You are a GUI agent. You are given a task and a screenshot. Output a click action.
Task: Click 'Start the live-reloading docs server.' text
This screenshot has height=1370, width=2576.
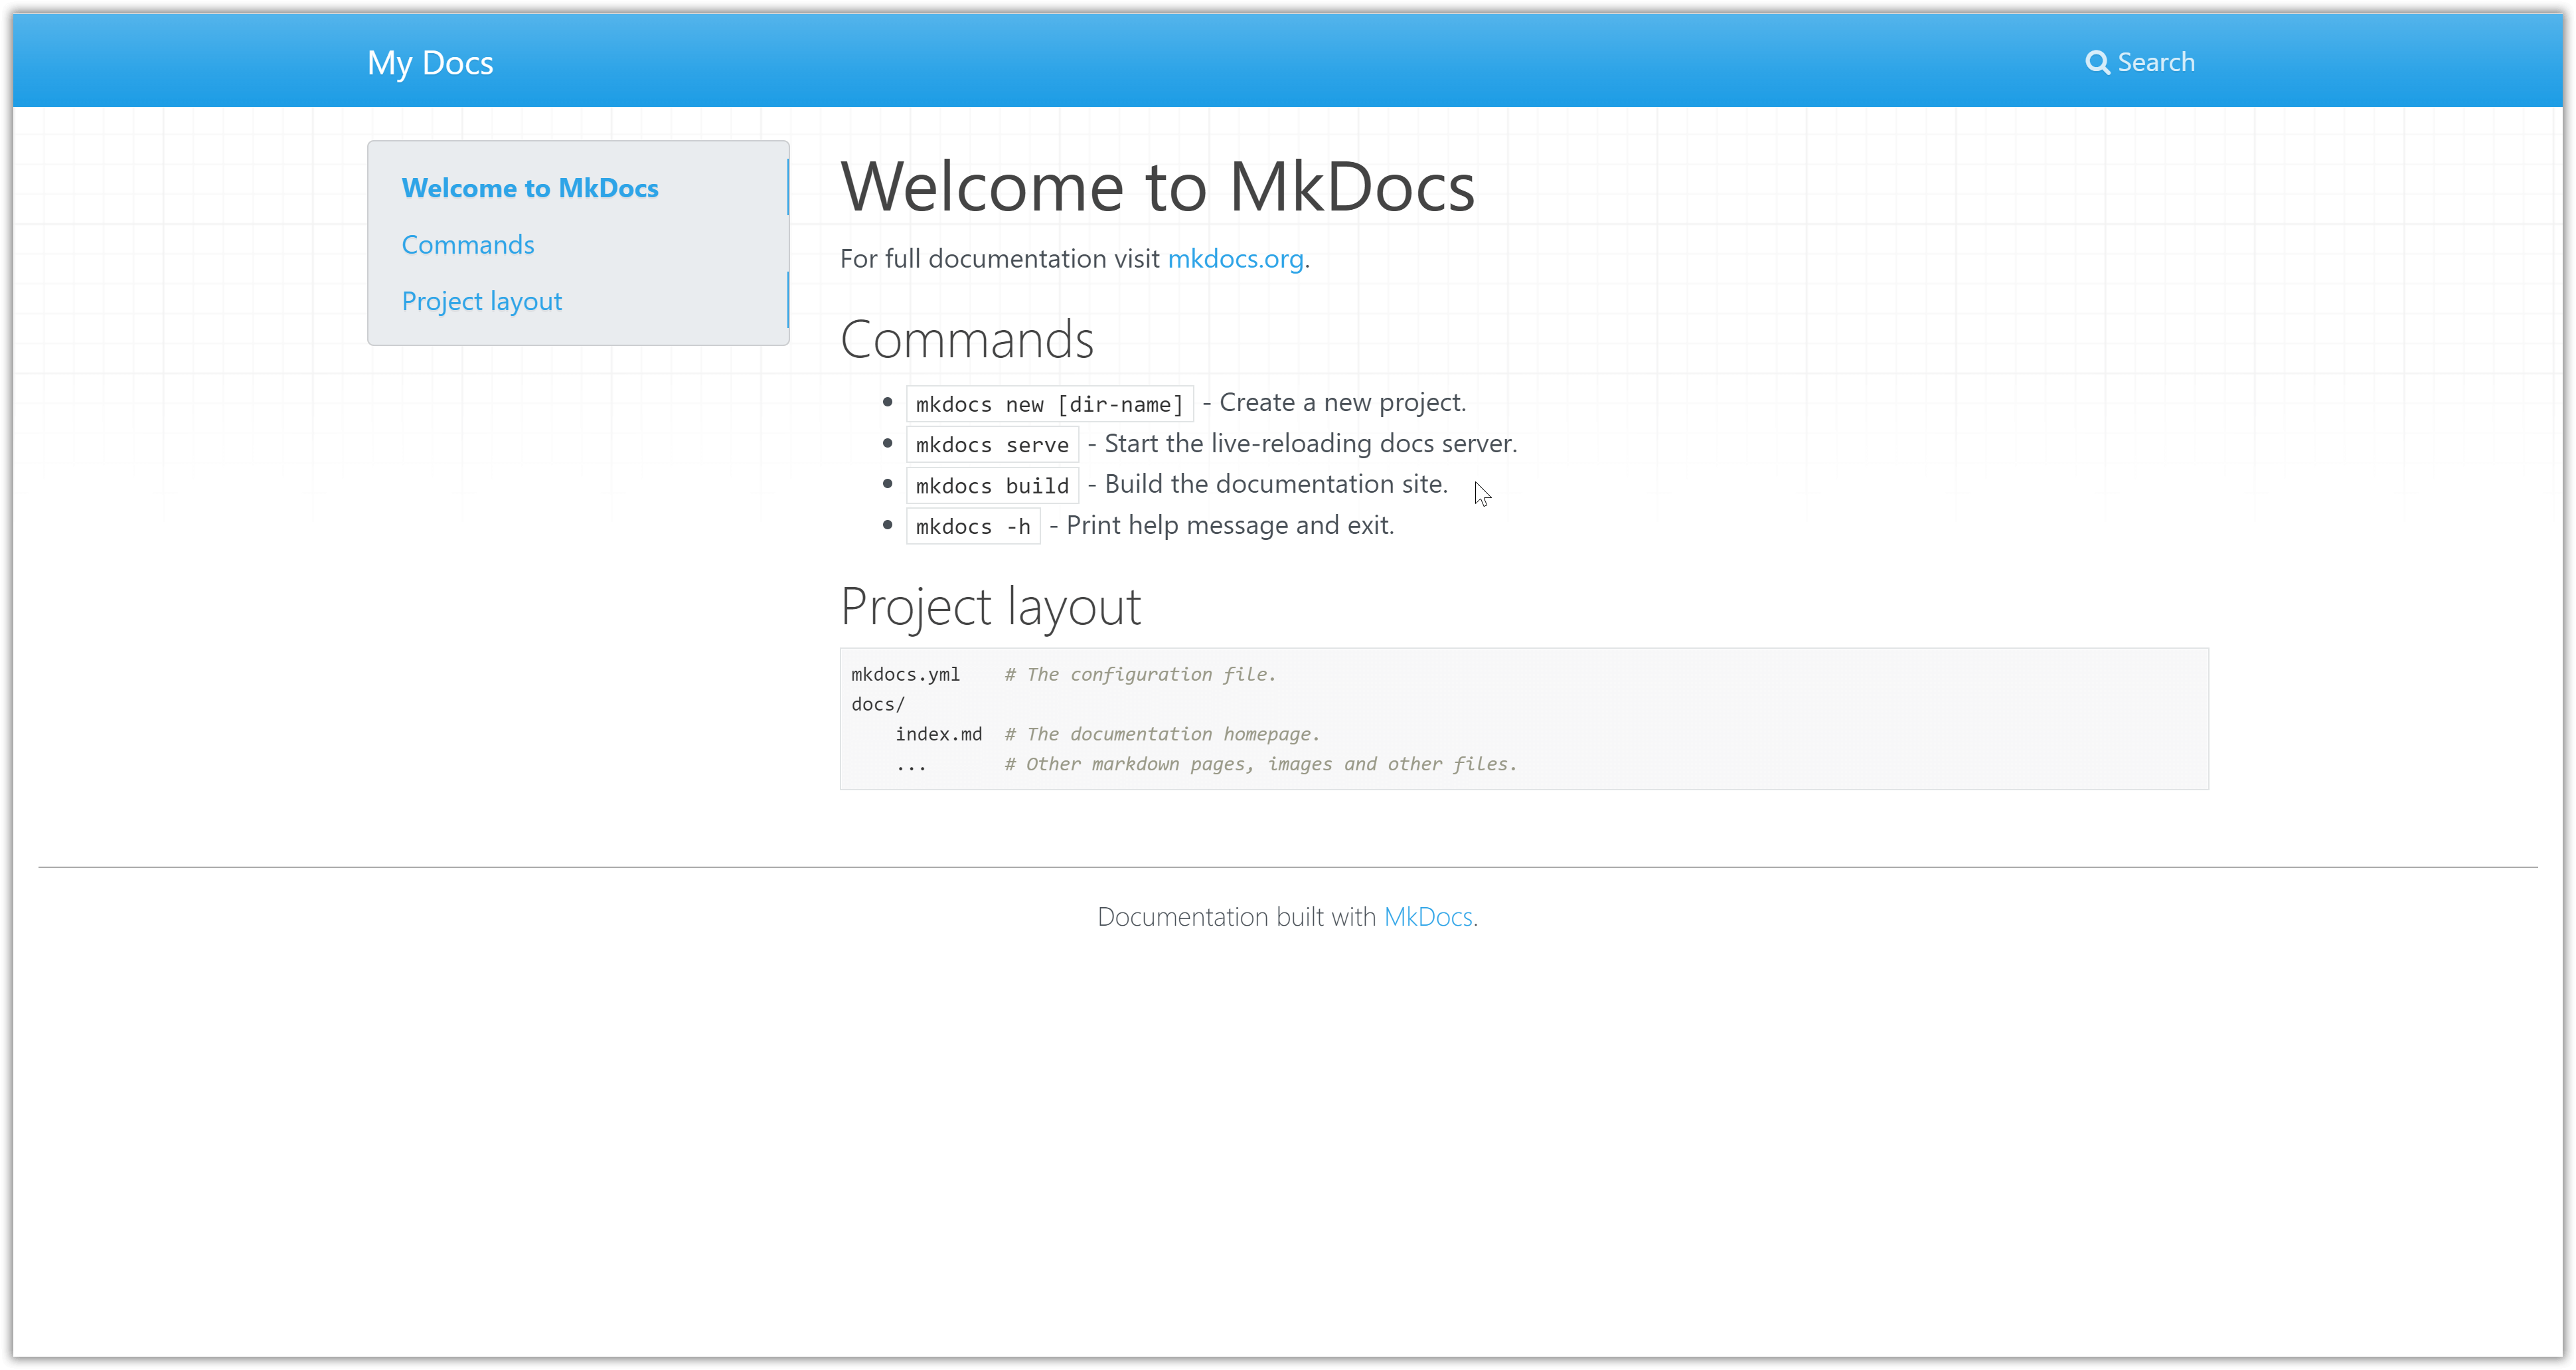1311,444
